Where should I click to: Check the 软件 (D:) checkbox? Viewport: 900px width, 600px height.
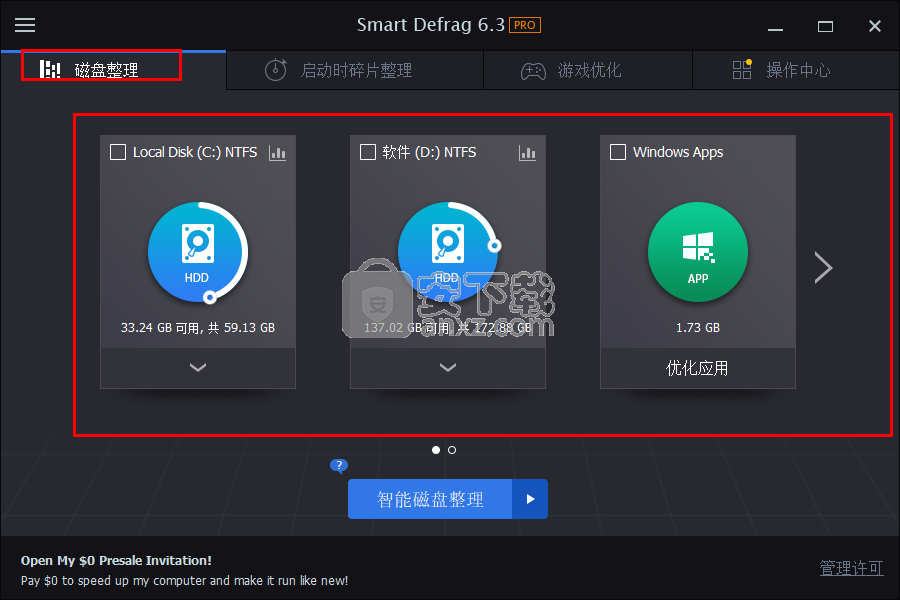tap(367, 152)
